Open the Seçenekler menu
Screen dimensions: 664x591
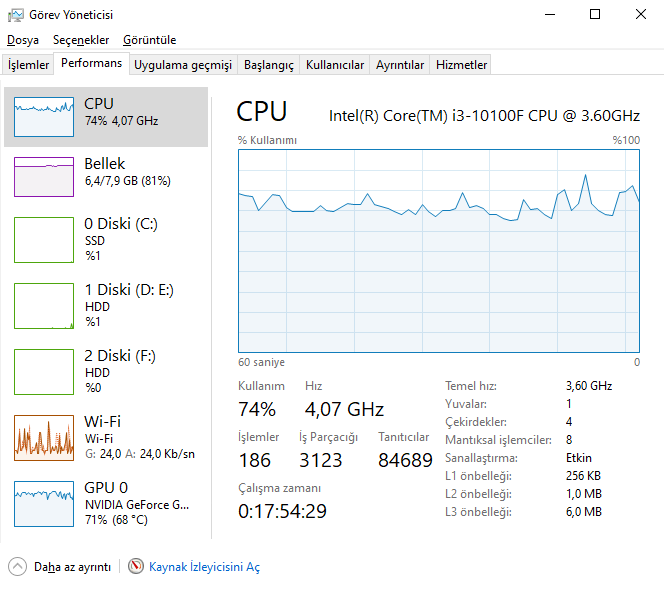click(x=81, y=40)
